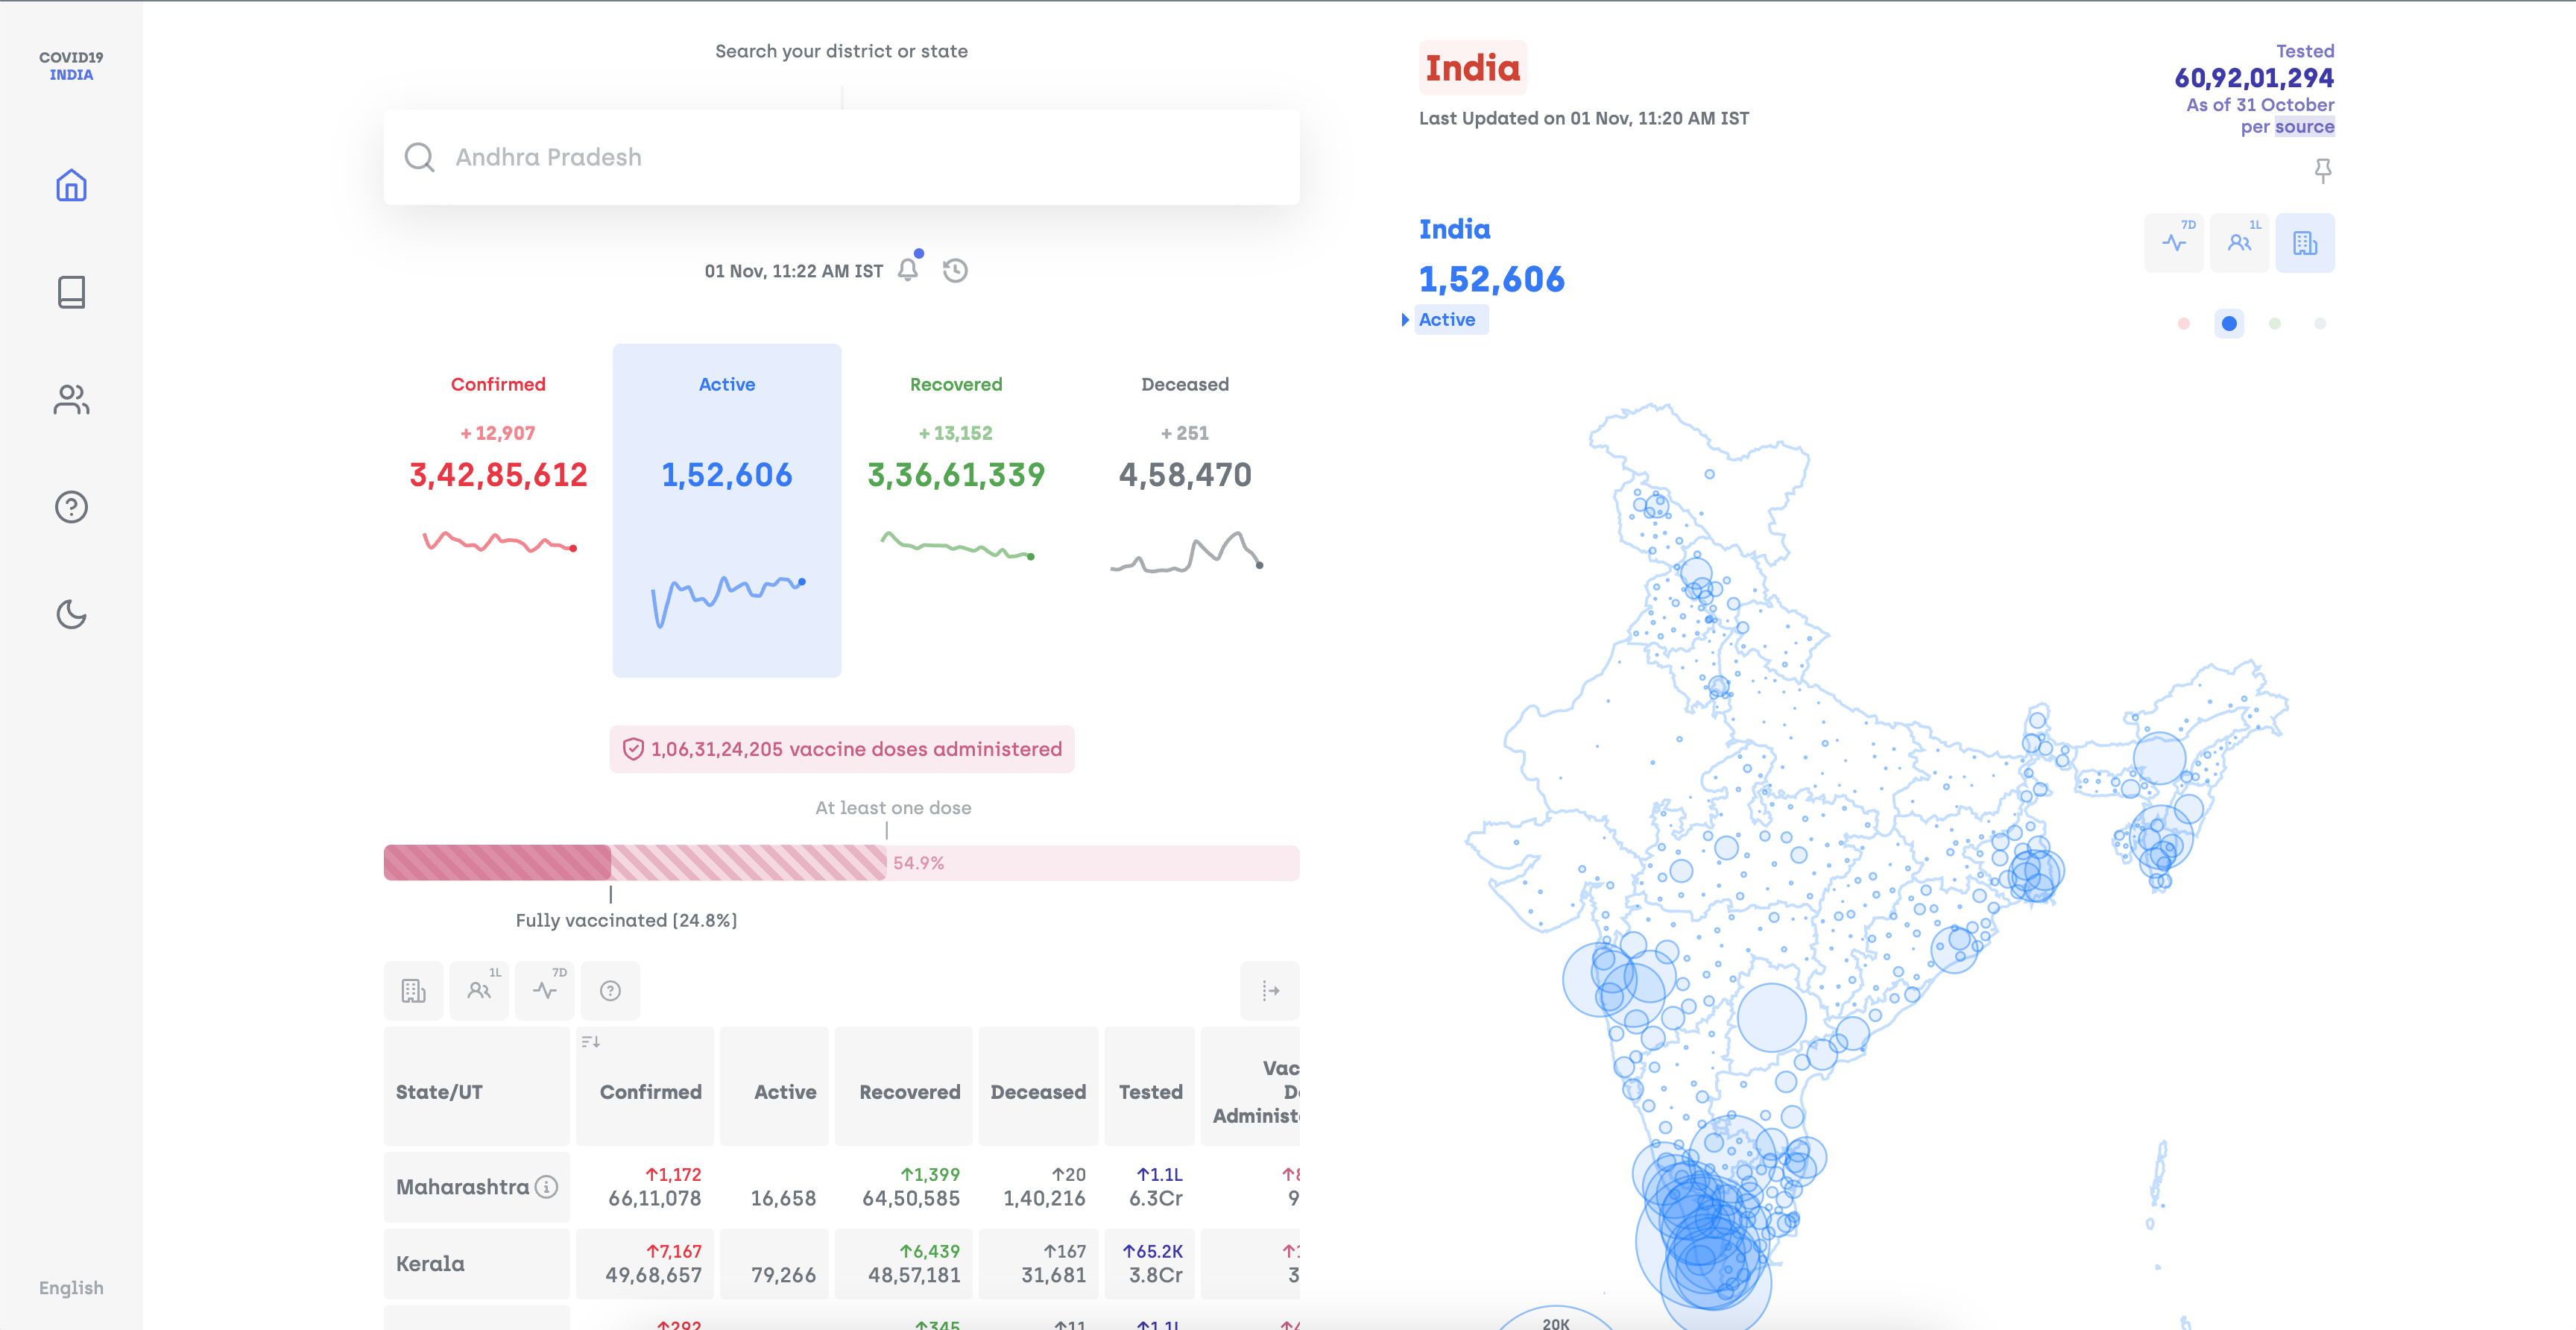
Task: Show Maharashtra info note icon
Action: tap(546, 1187)
